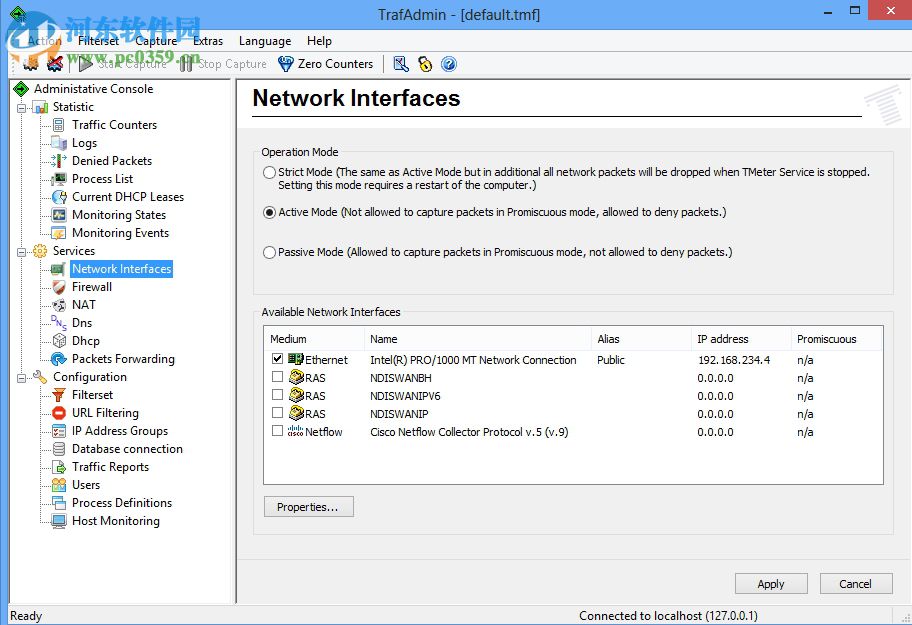Click the Process List monitor icon

click(x=59, y=179)
